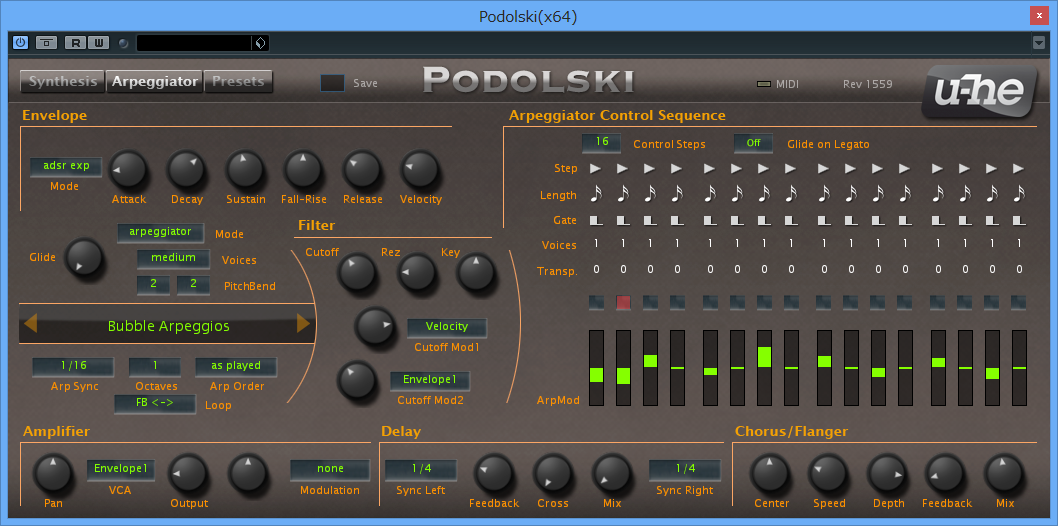Open the Loop 'FB <->' selector

point(155,404)
